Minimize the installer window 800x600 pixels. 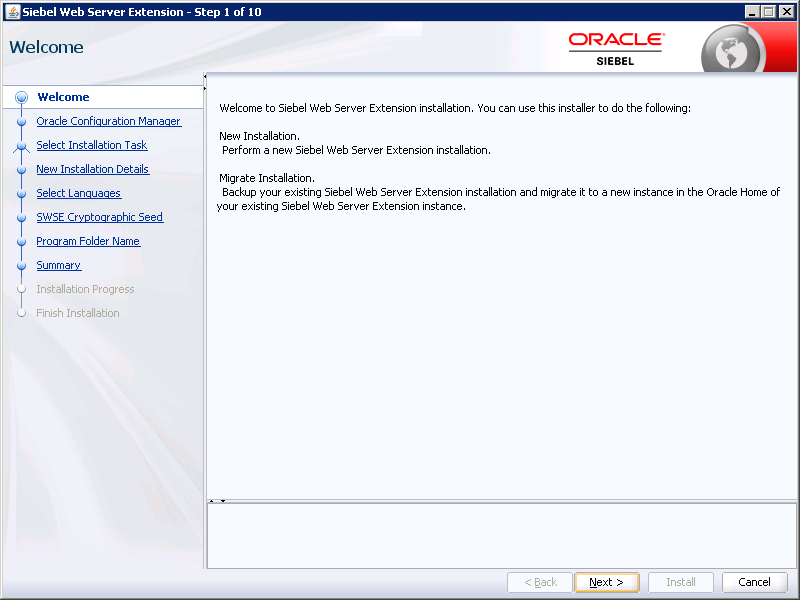(x=752, y=12)
